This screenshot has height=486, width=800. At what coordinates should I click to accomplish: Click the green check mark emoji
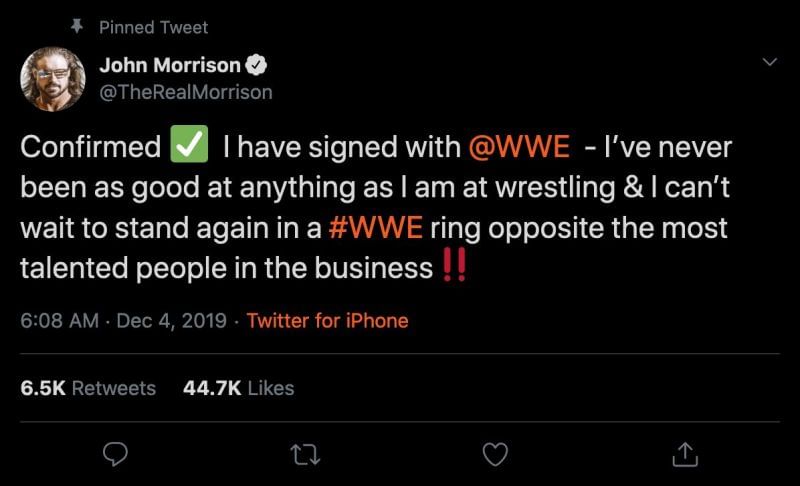pos(190,147)
